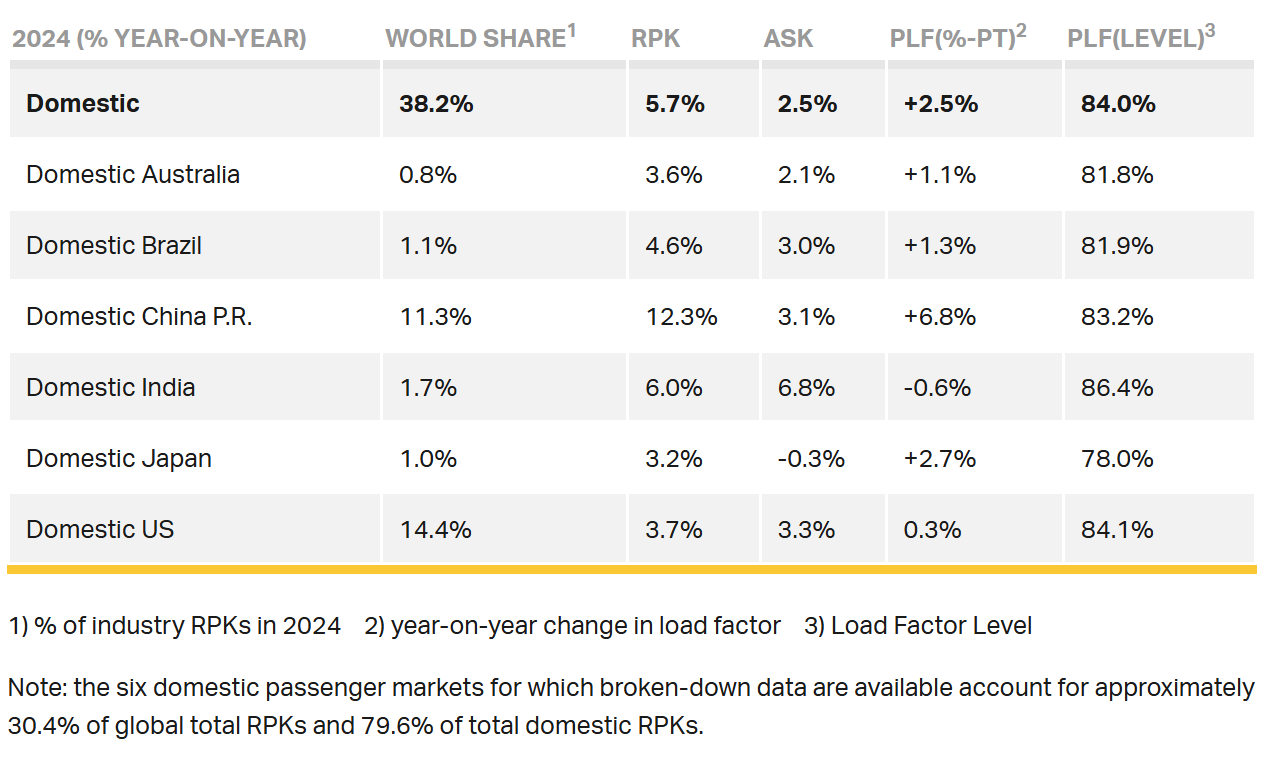The image size is (1273, 758).
Task: Click the ASK column header
Action: (x=788, y=39)
